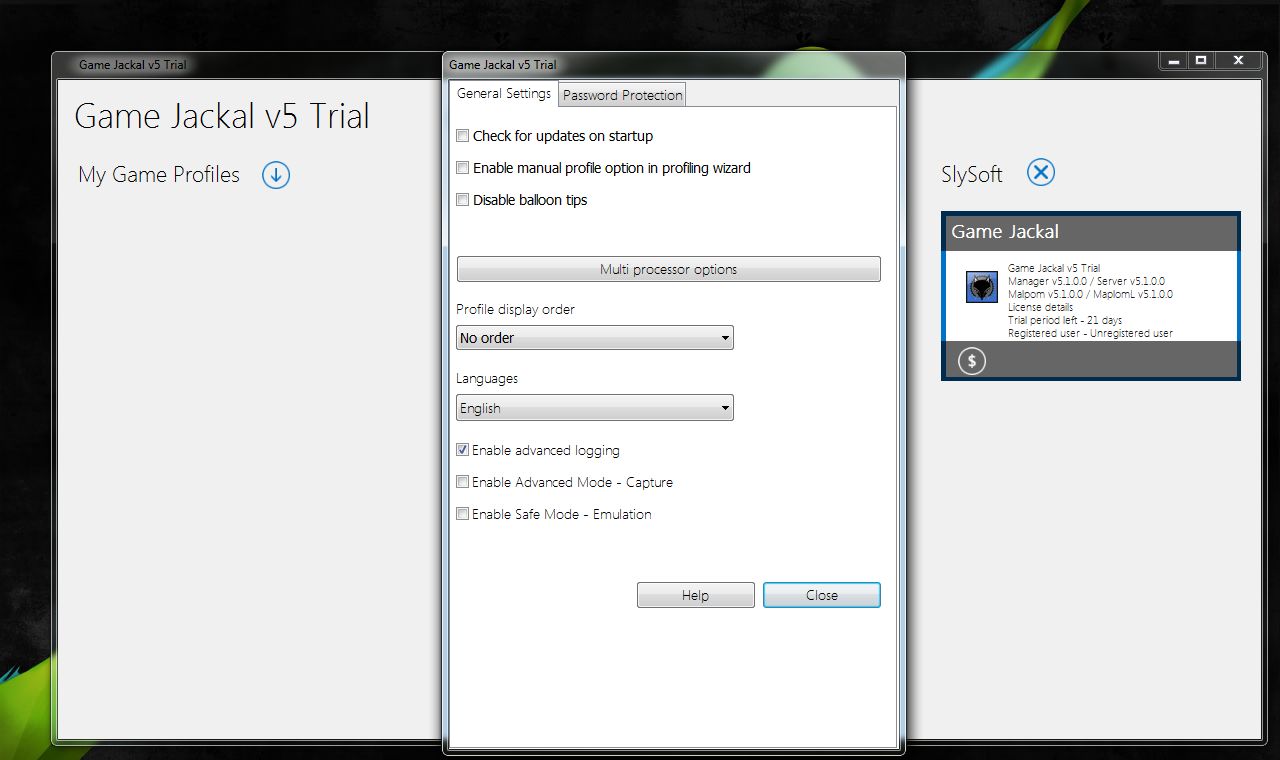Click the dollar sign purchase icon
This screenshot has height=760, width=1280.
972,361
